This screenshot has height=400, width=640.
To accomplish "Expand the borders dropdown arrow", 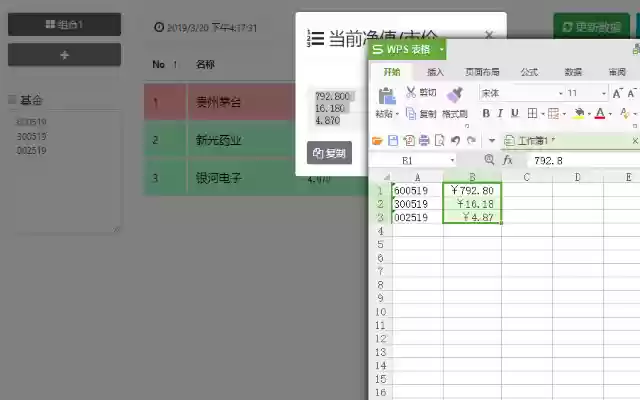I will click(542, 114).
